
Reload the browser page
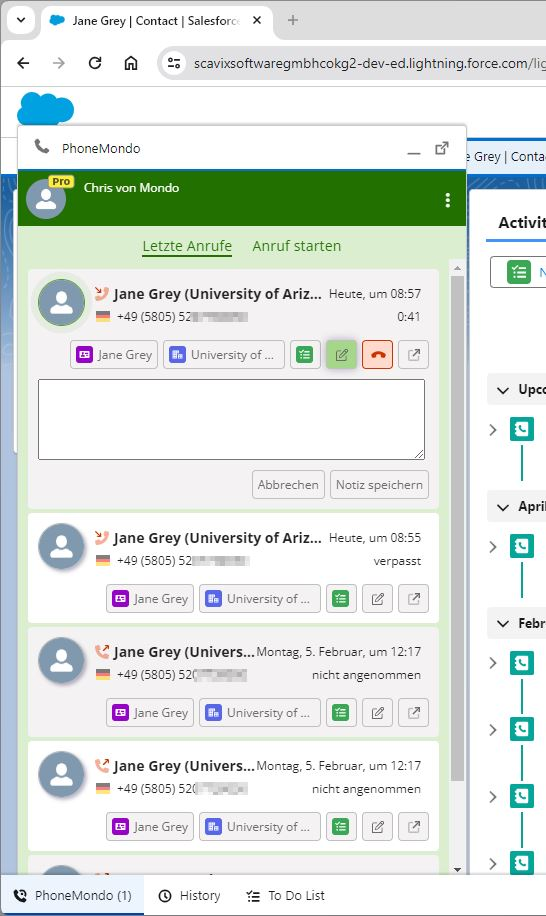95,63
